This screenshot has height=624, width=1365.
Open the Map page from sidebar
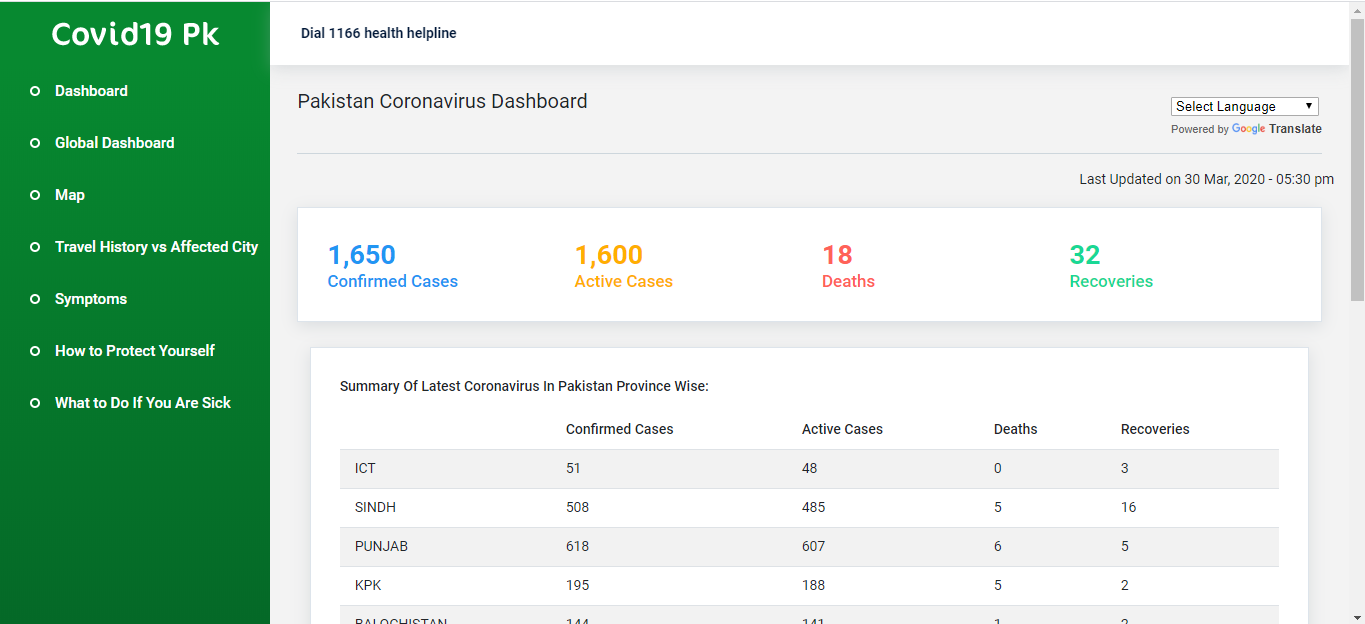click(70, 195)
